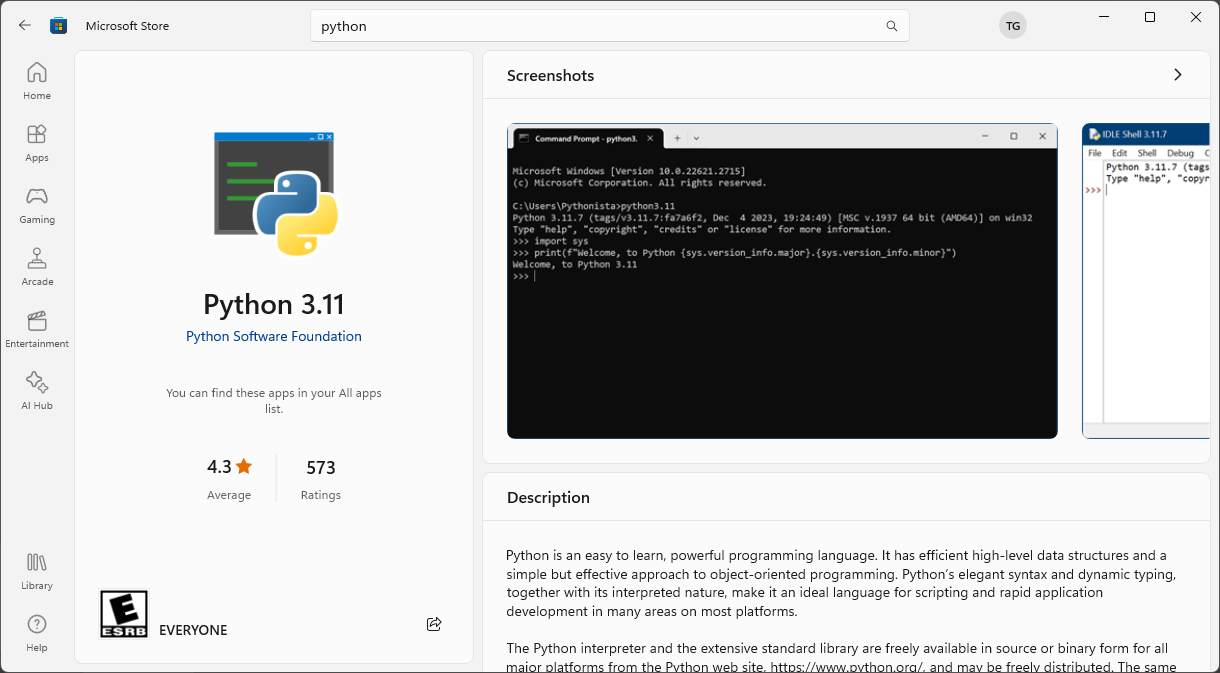Image resolution: width=1220 pixels, height=673 pixels.
Task: Minimize the Microsoft Store window
Action: pos(1104,17)
